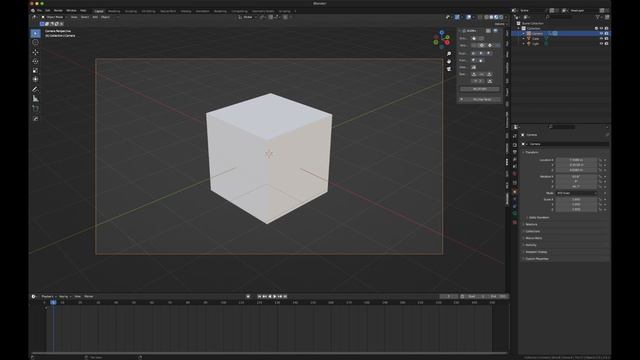Open the World properties tab
Image resolution: width=640 pixels, height=360 pixels.
tap(515, 174)
